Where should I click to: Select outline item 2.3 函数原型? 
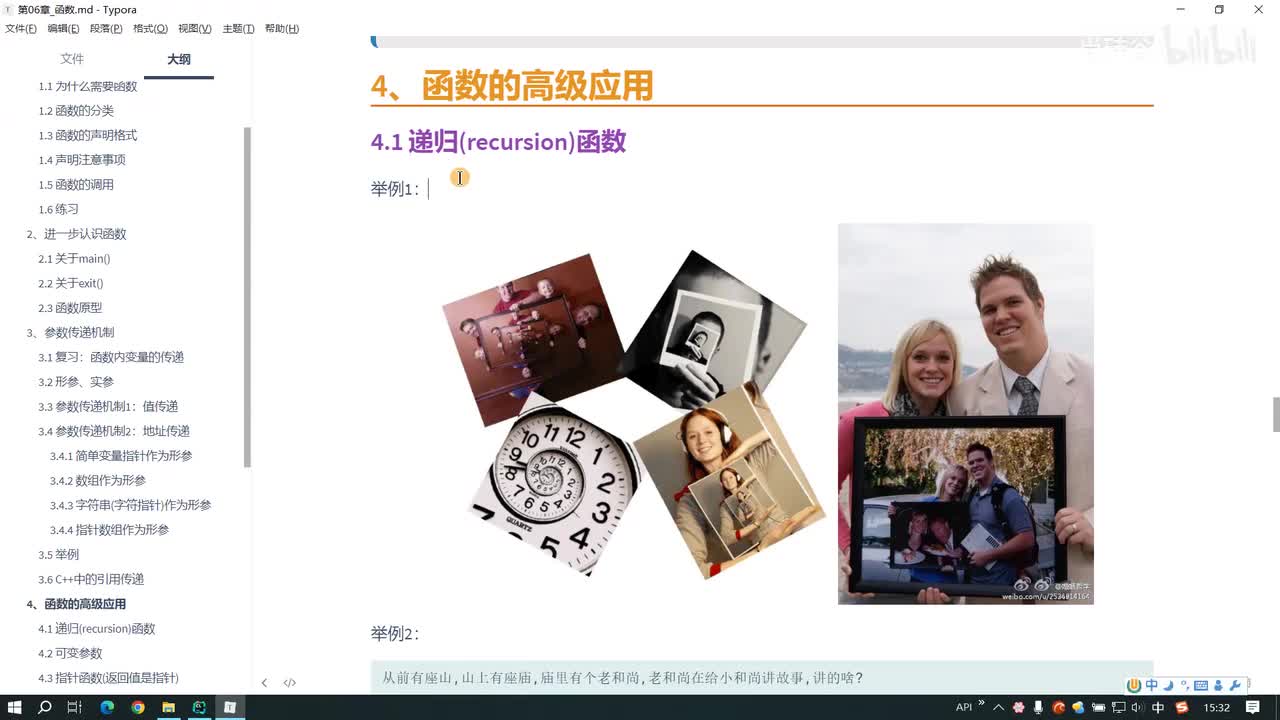tap(70, 308)
